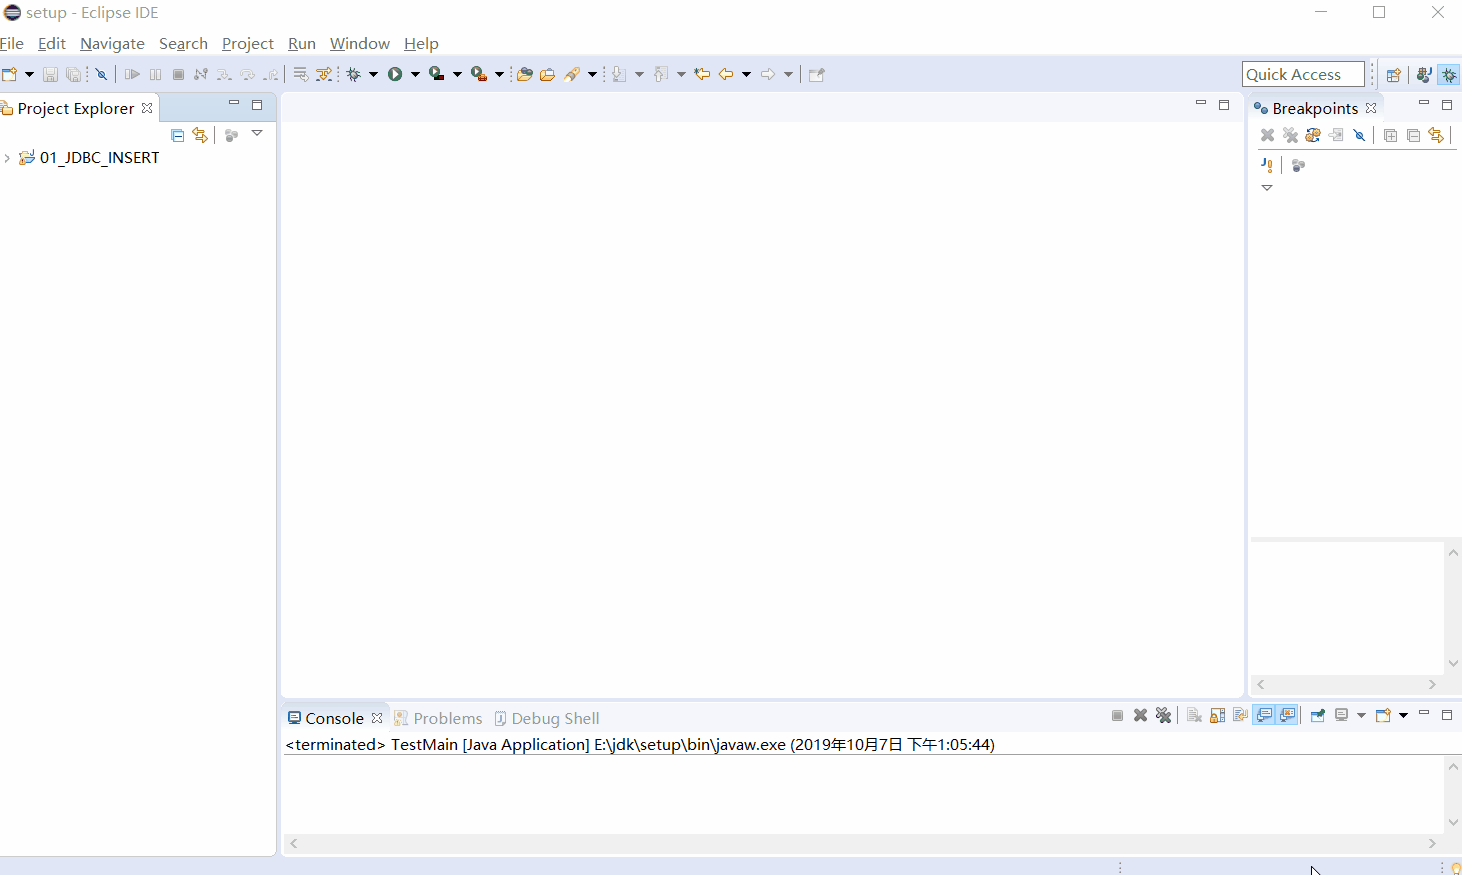
Task: Click the Step Into icon
Action: [x=224, y=74]
